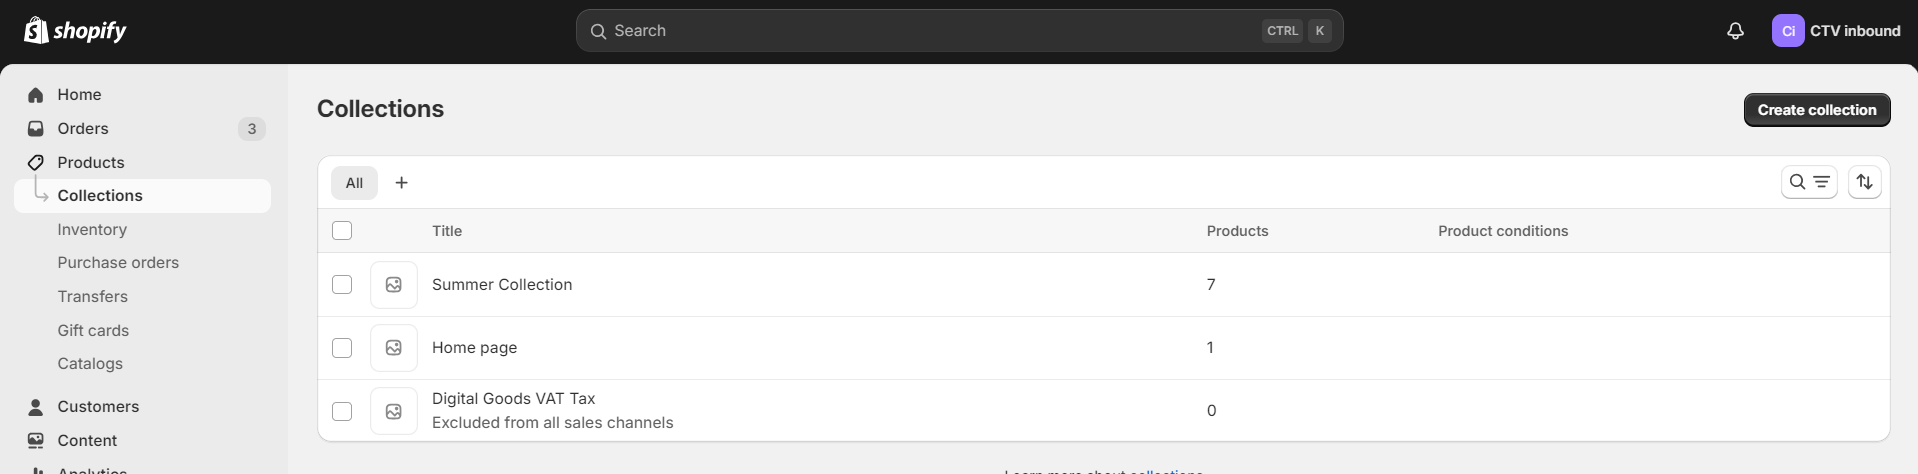Click the add new view plus icon
This screenshot has width=1918, height=474.
401,183
